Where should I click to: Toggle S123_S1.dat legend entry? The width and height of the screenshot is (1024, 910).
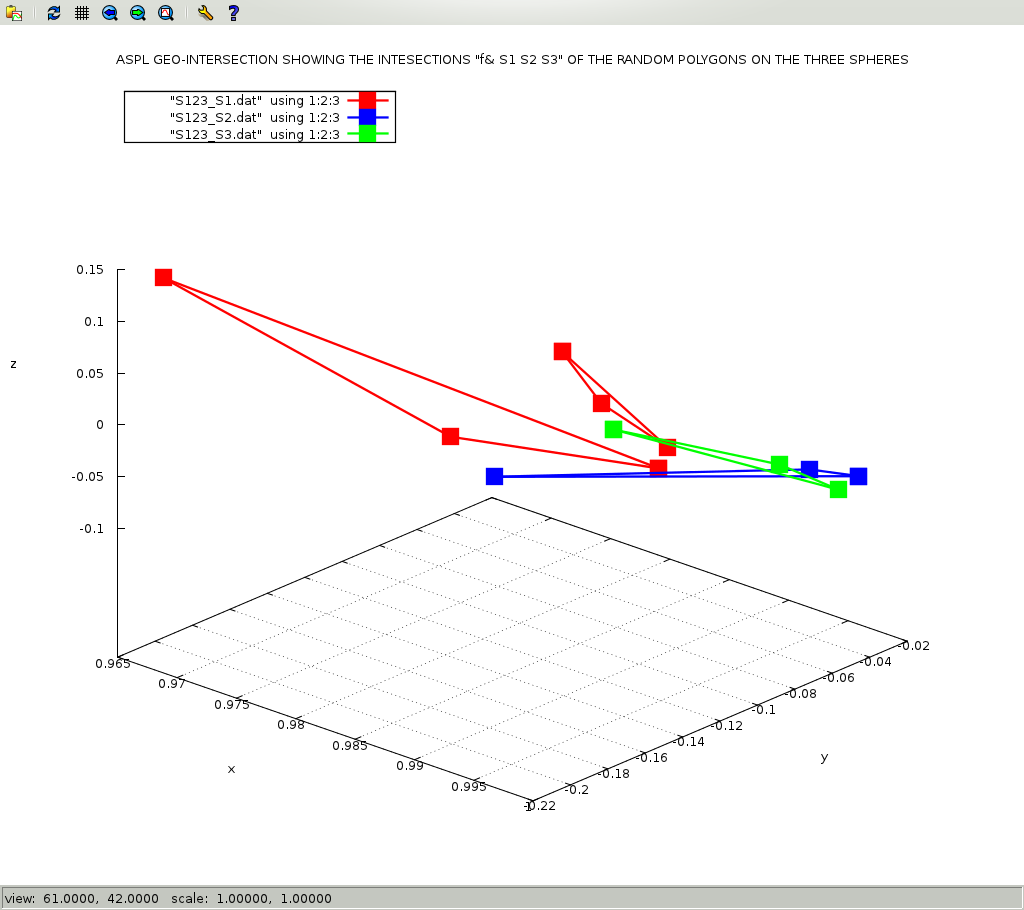pyautogui.click(x=254, y=100)
